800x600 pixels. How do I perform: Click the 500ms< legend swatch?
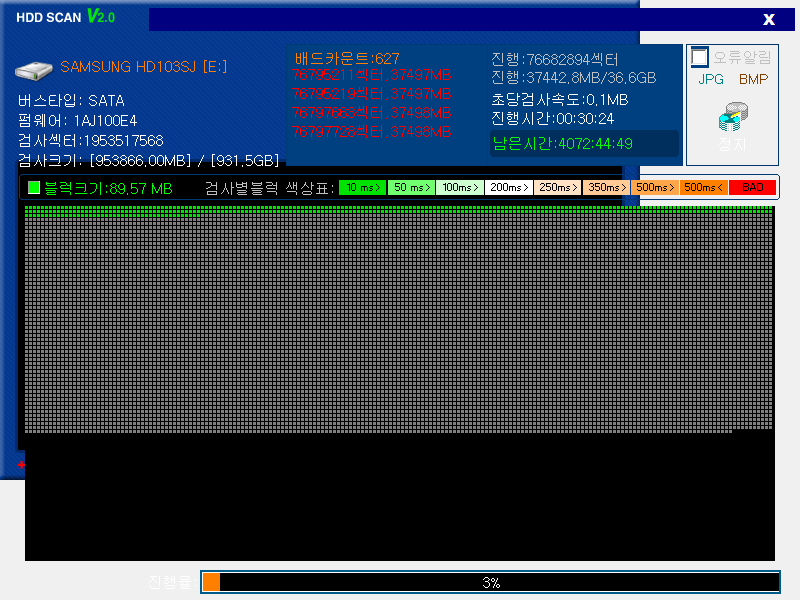tap(704, 188)
